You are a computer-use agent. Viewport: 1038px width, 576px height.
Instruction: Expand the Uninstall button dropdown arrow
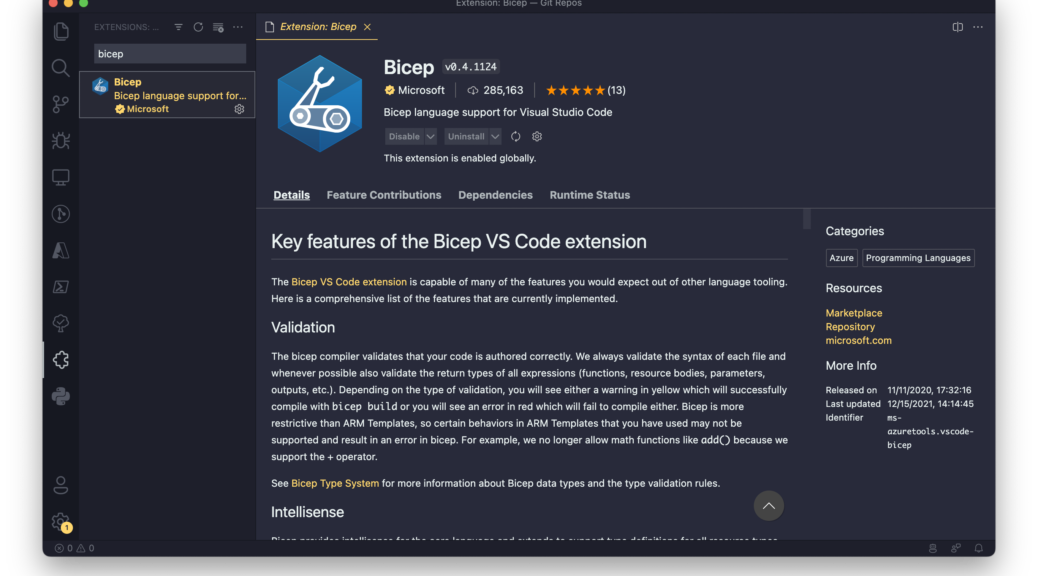[495, 136]
